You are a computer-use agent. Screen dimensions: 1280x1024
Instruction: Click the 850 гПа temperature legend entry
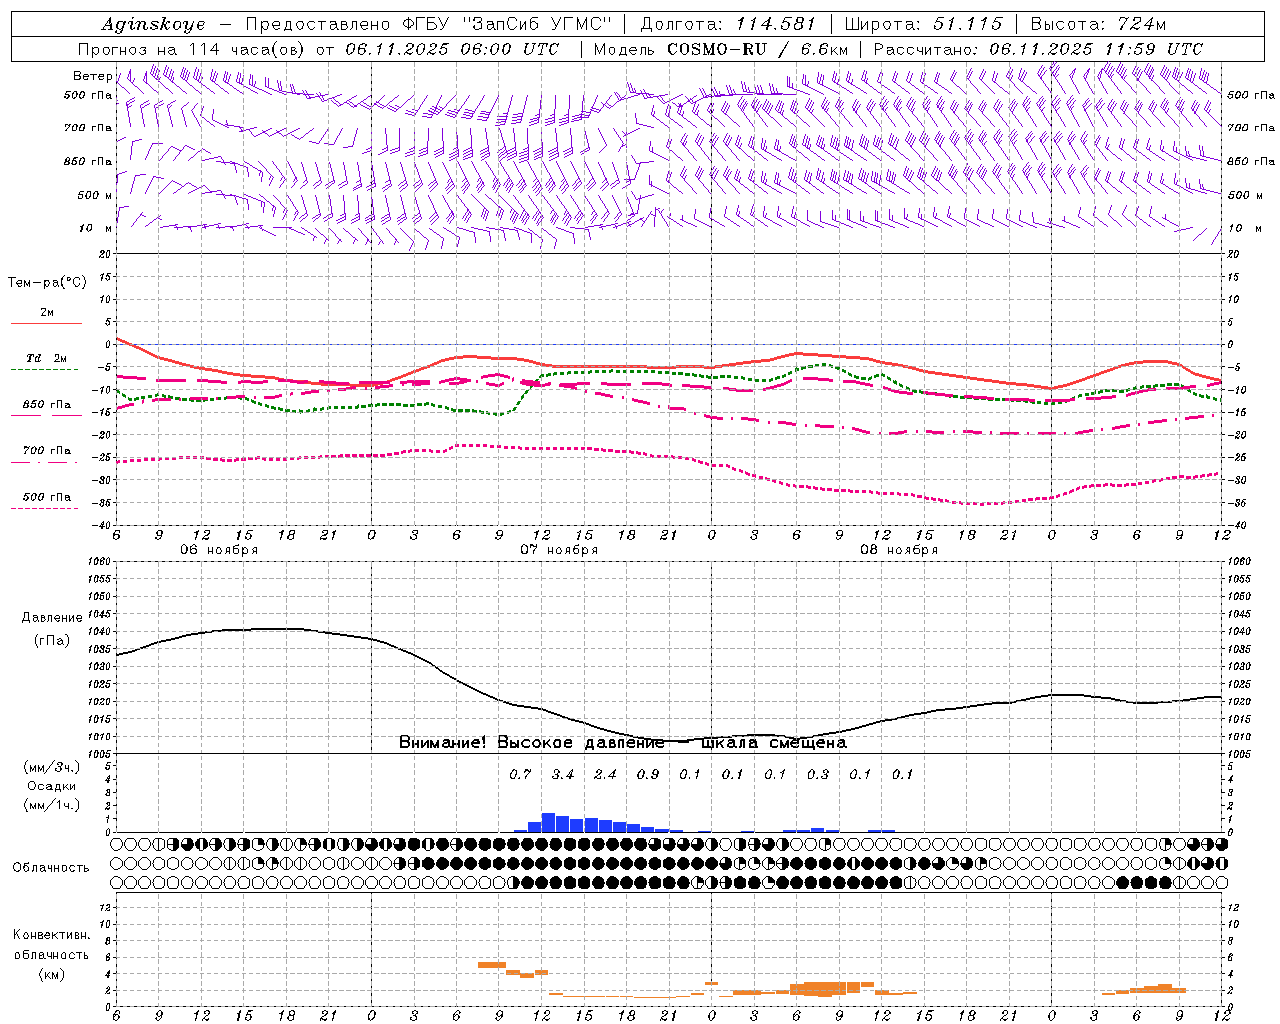46,405
